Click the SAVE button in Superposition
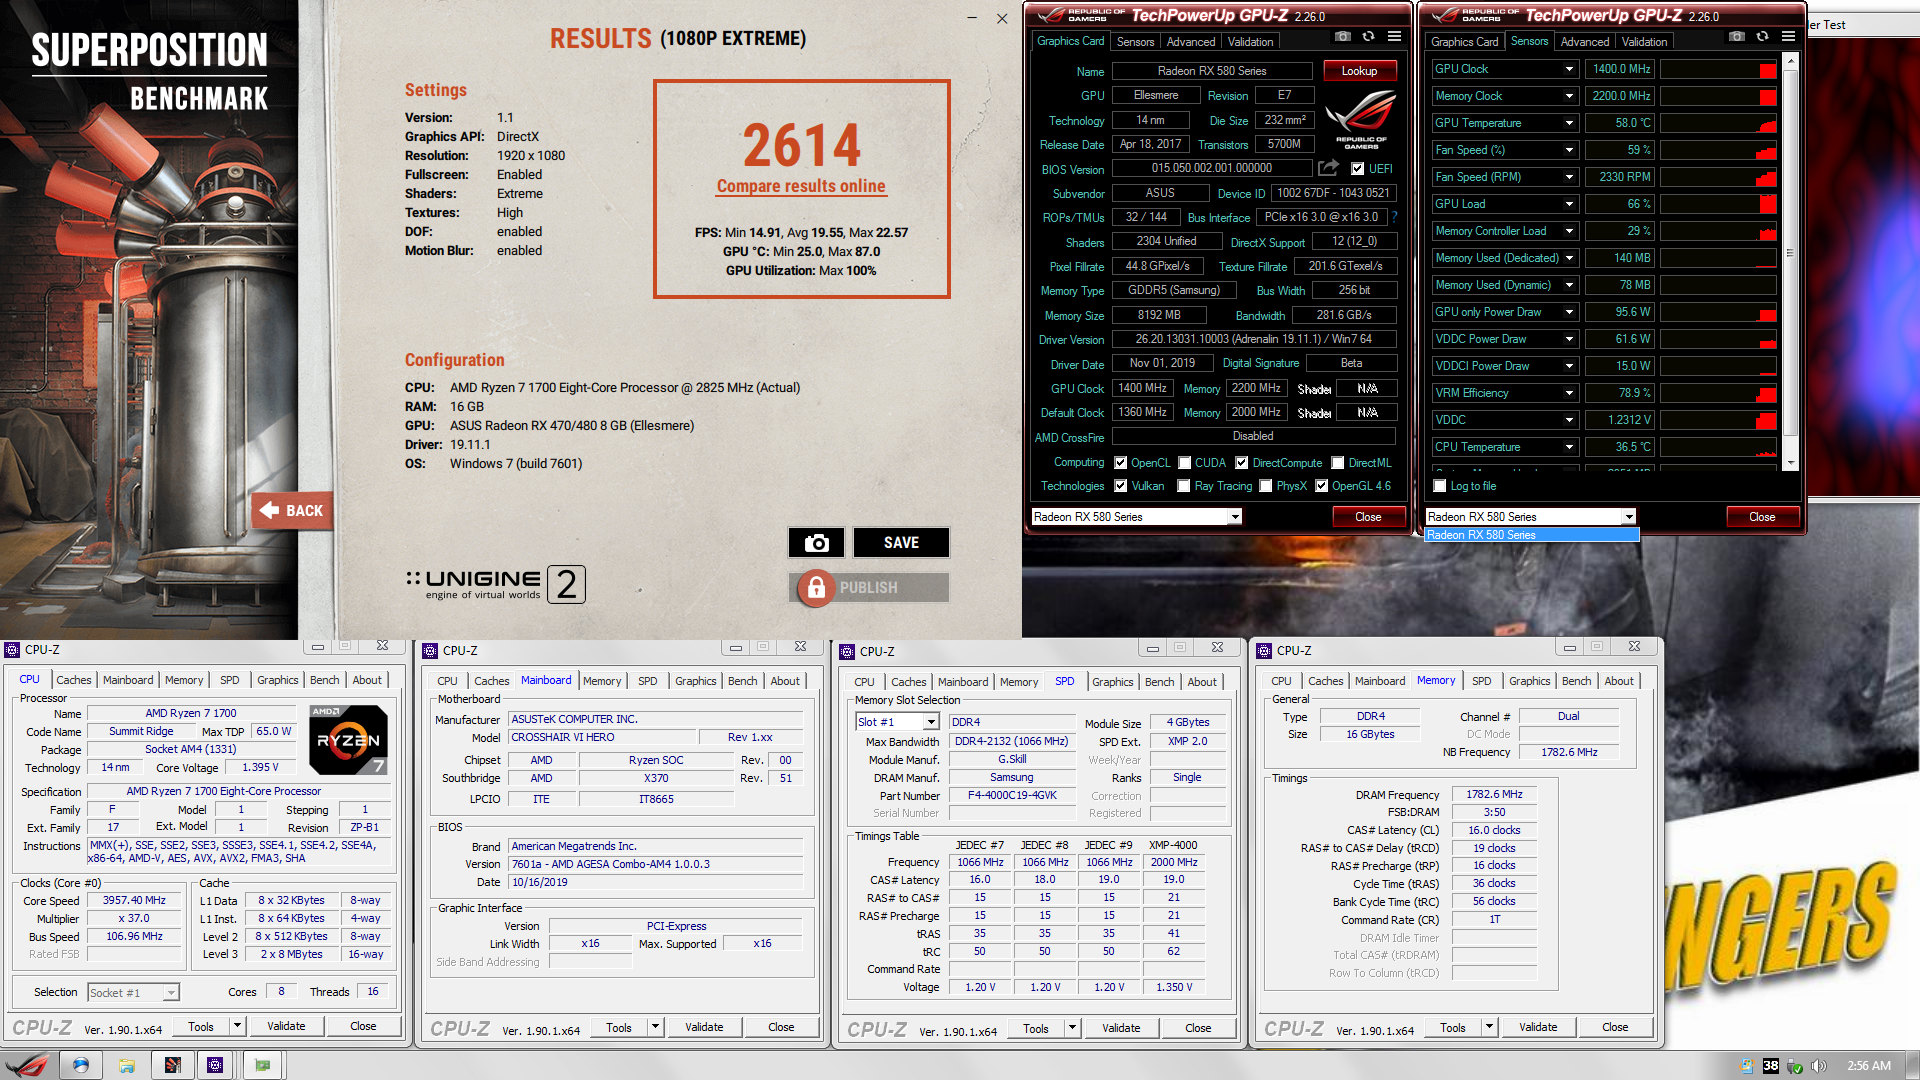Viewport: 1920px width, 1080px height. tap(901, 543)
